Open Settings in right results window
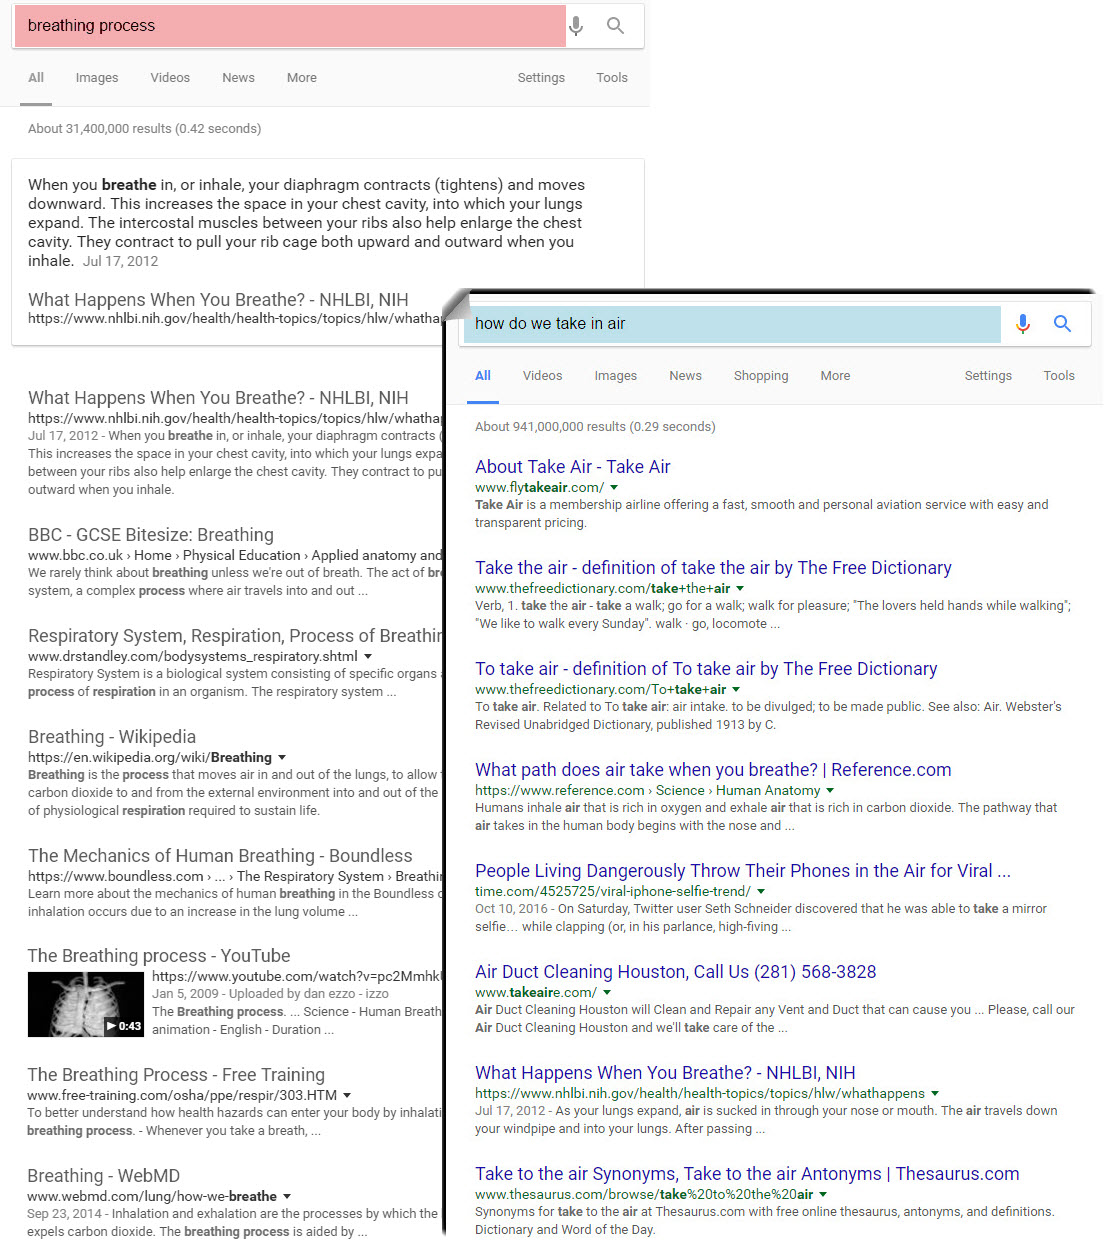Screen dimensions: 1109x1246 tap(988, 376)
